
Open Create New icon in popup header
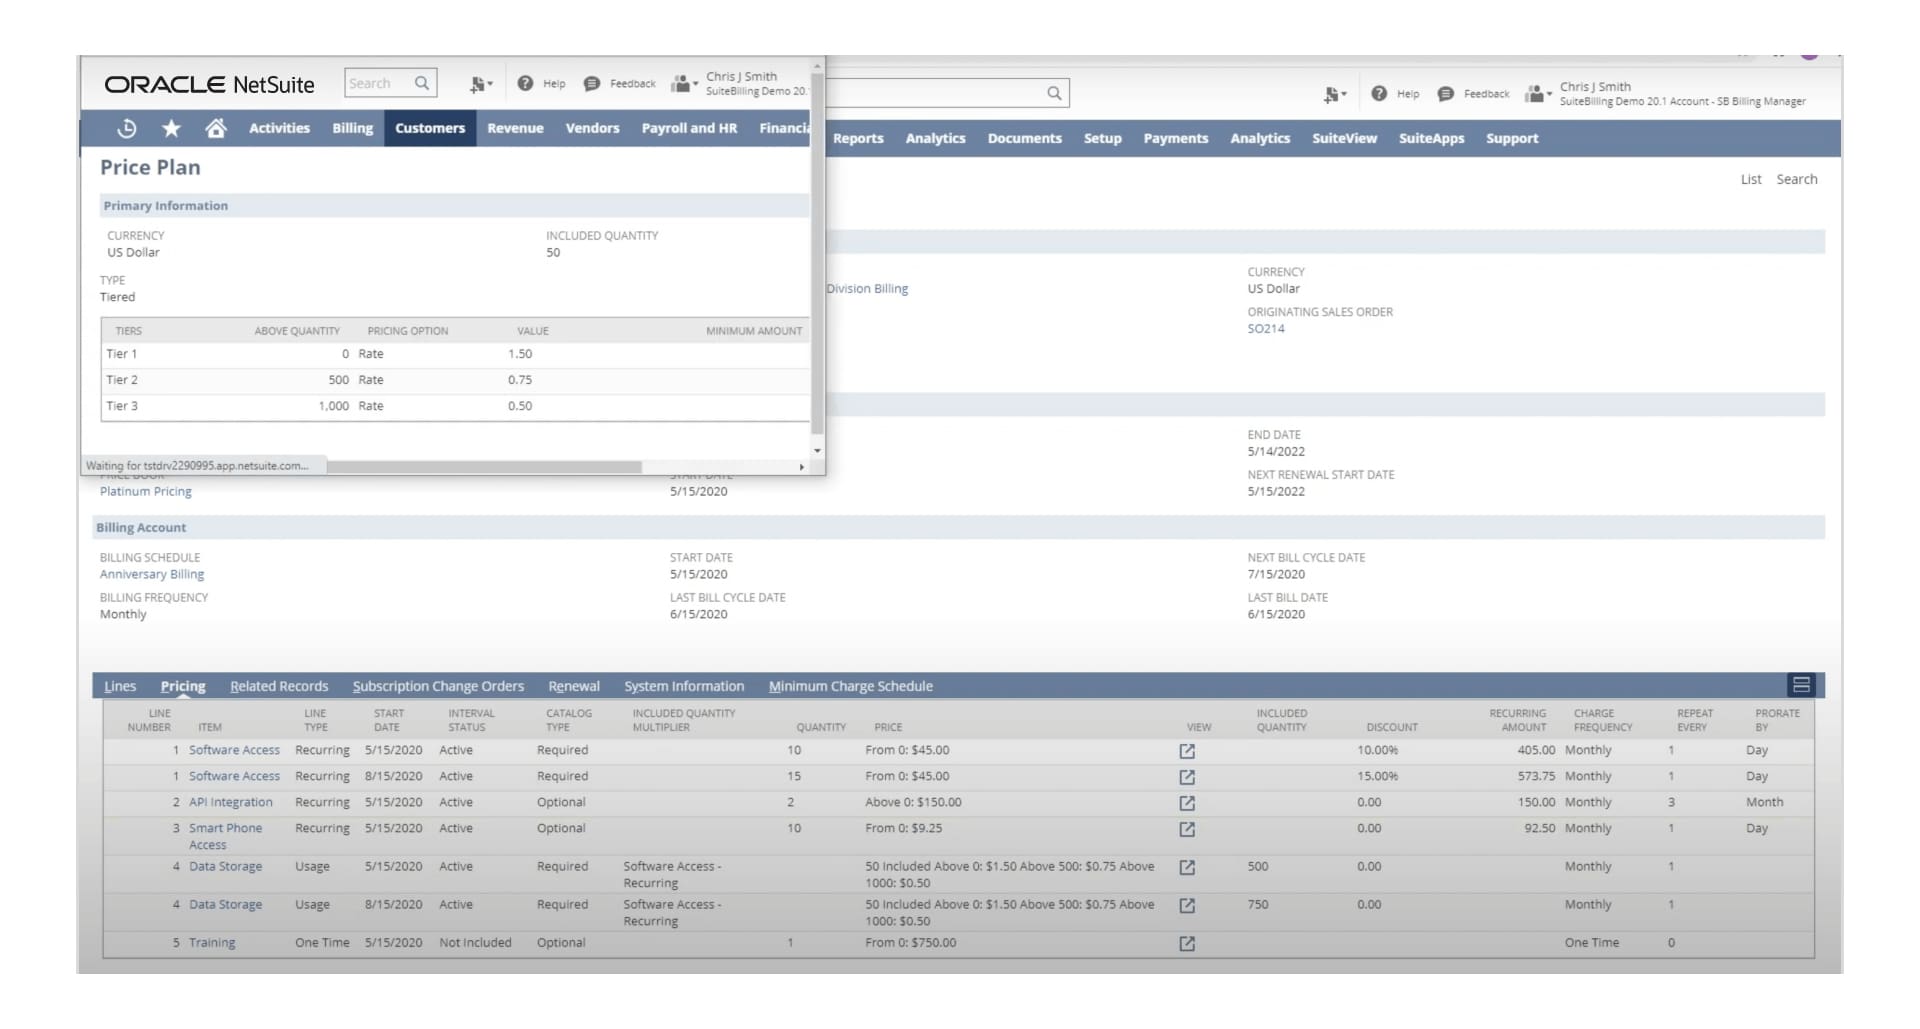481,84
